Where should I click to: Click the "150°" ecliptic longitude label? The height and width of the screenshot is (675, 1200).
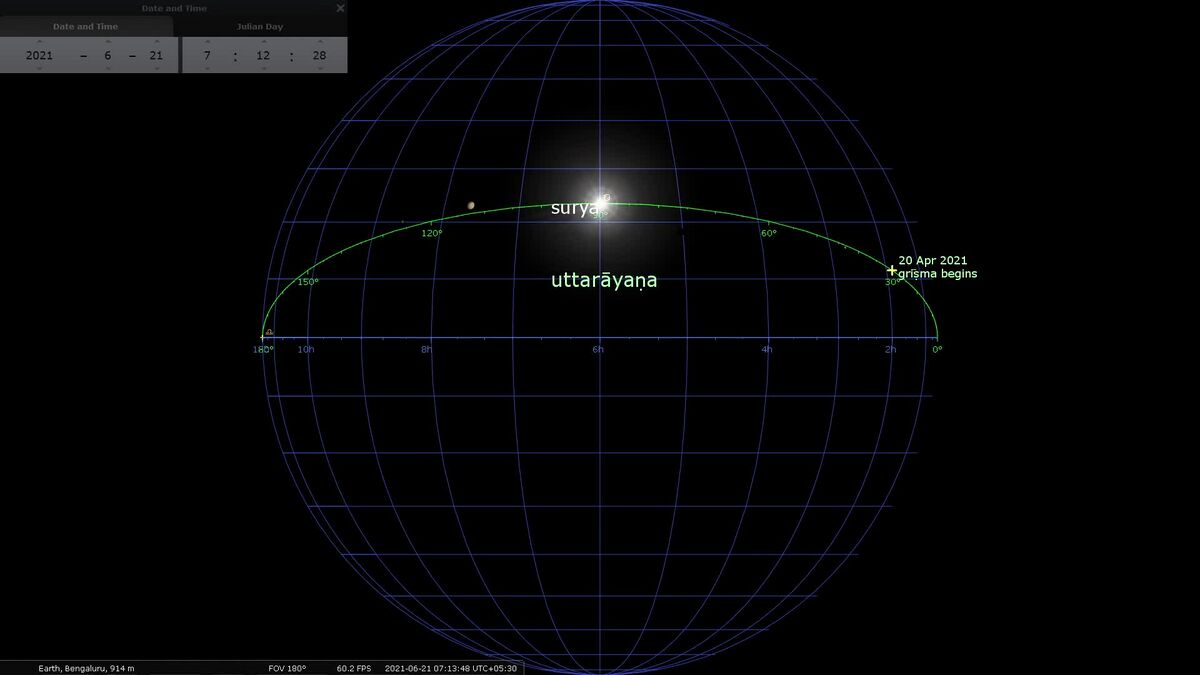click(x=308, y=282)
